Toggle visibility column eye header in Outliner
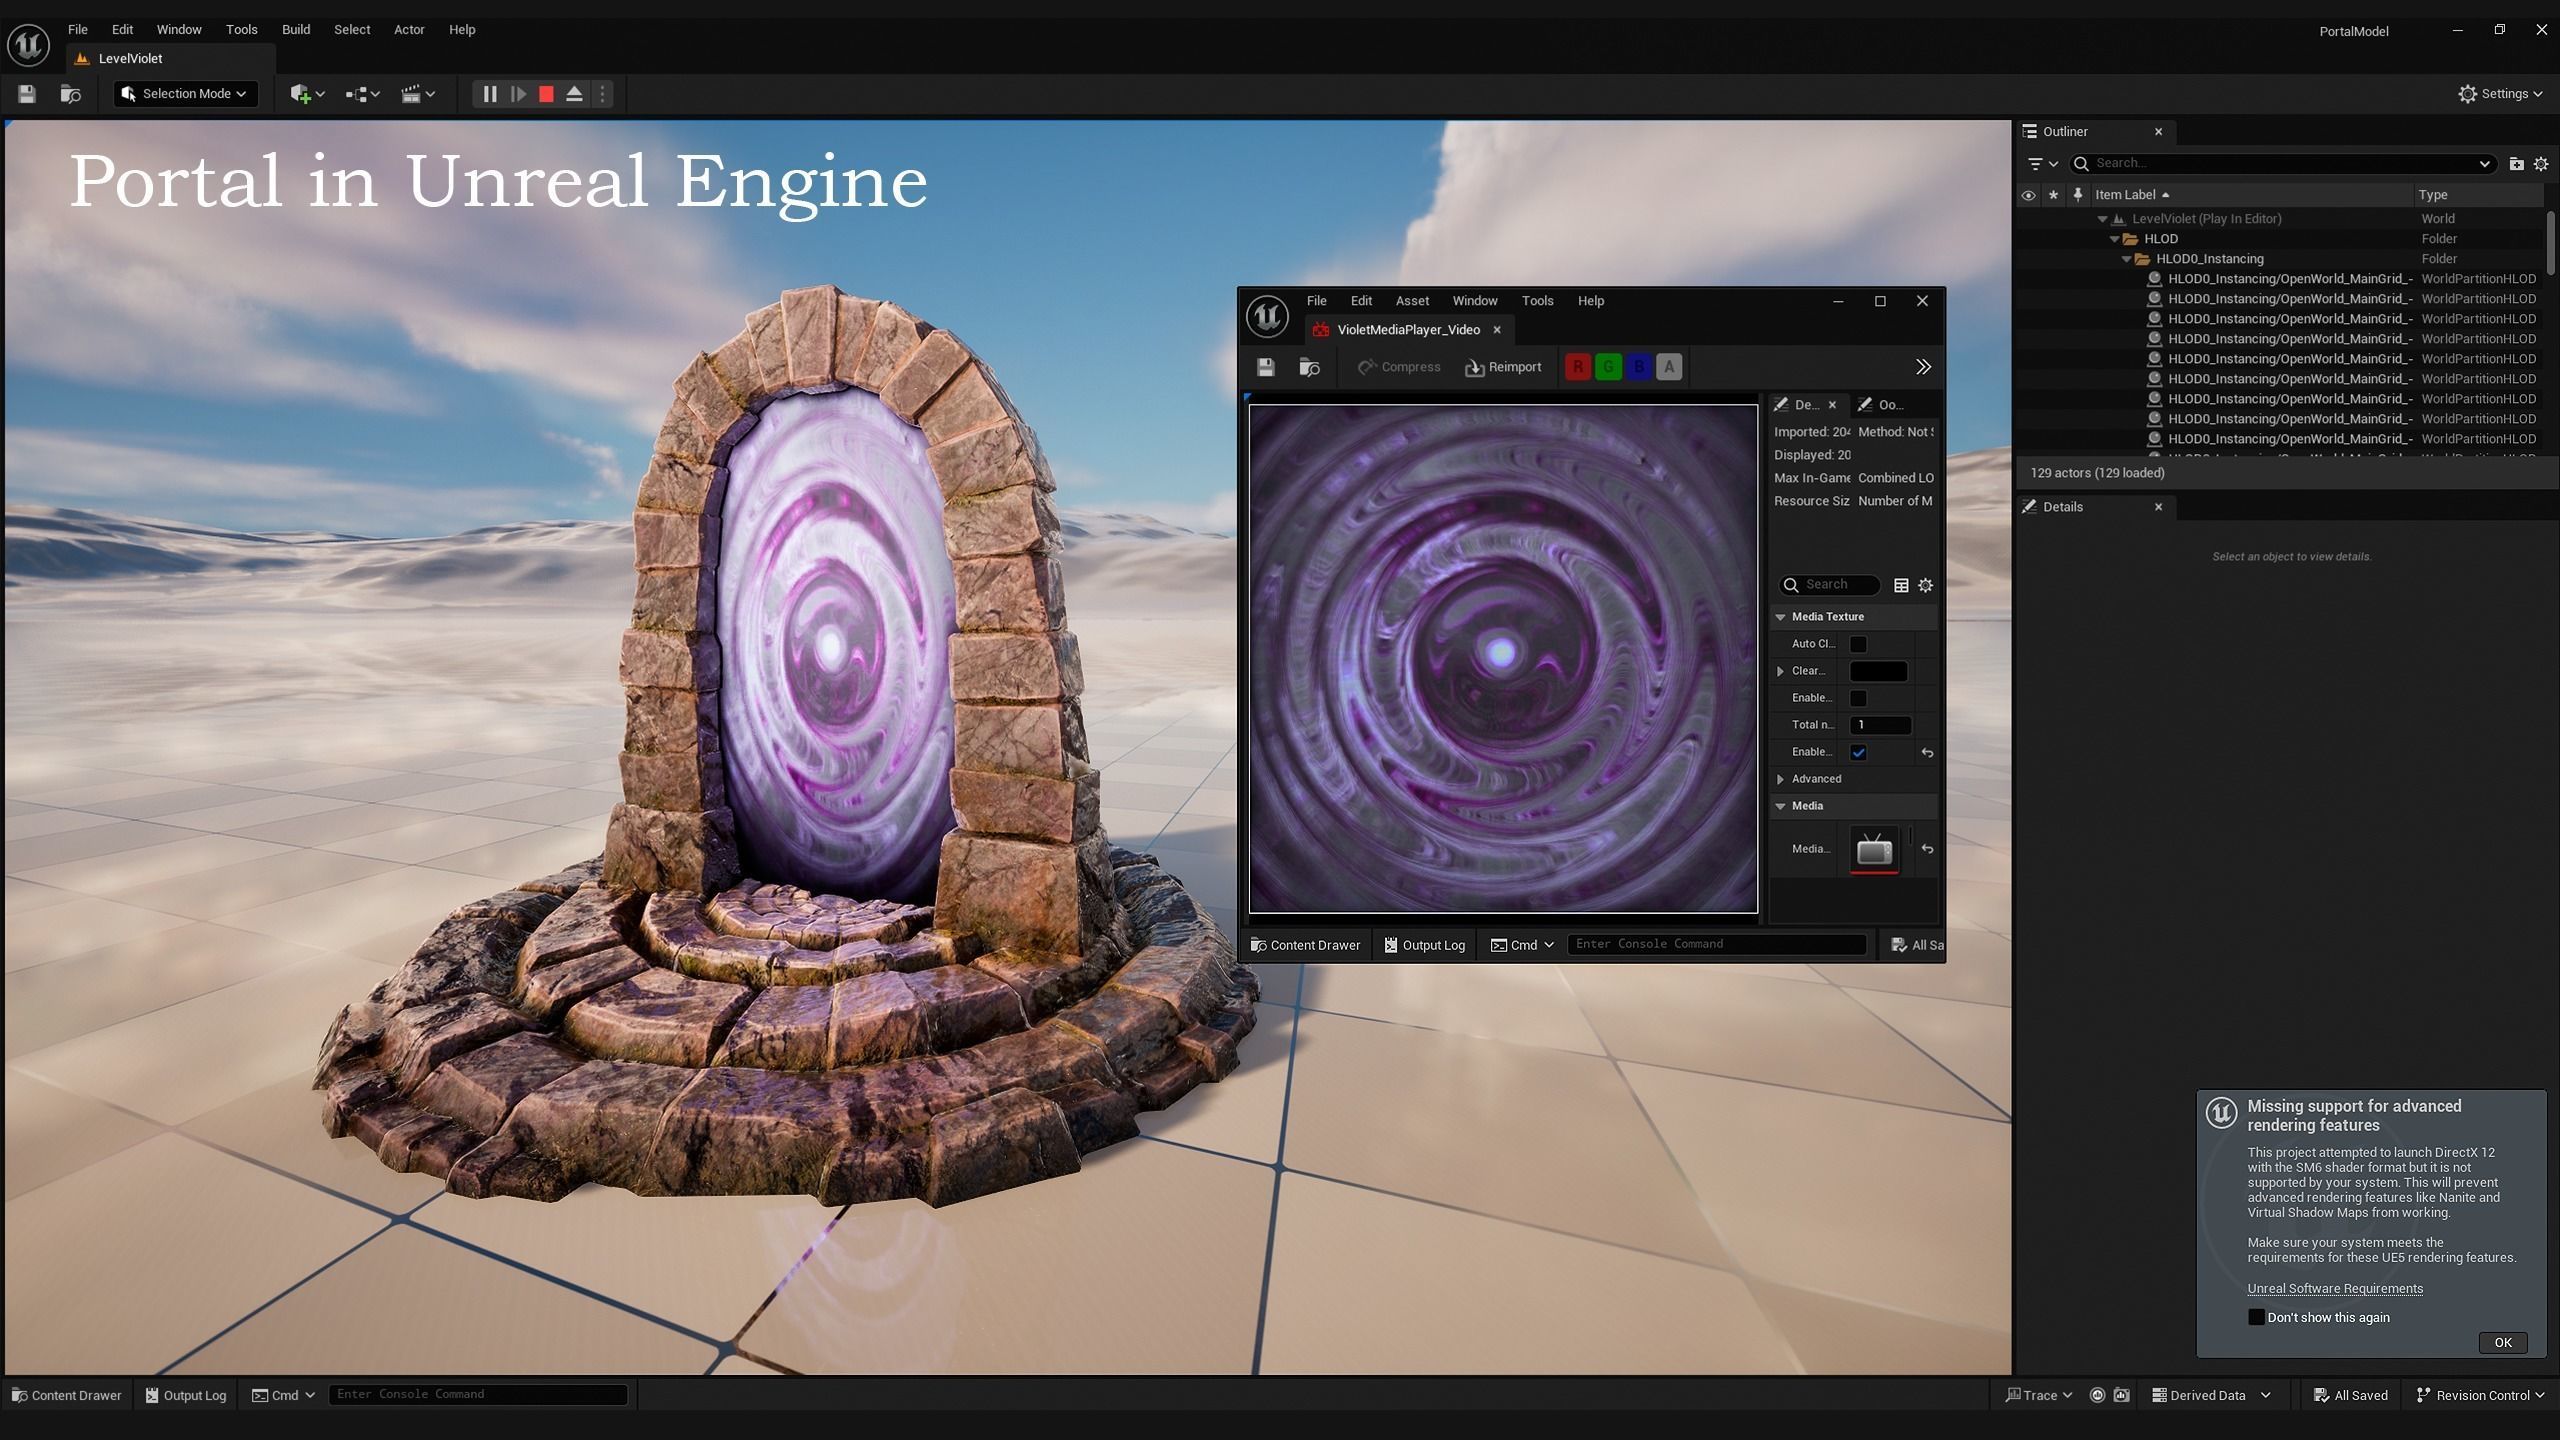2560x1440 pixels. [x=2028, y=195]
